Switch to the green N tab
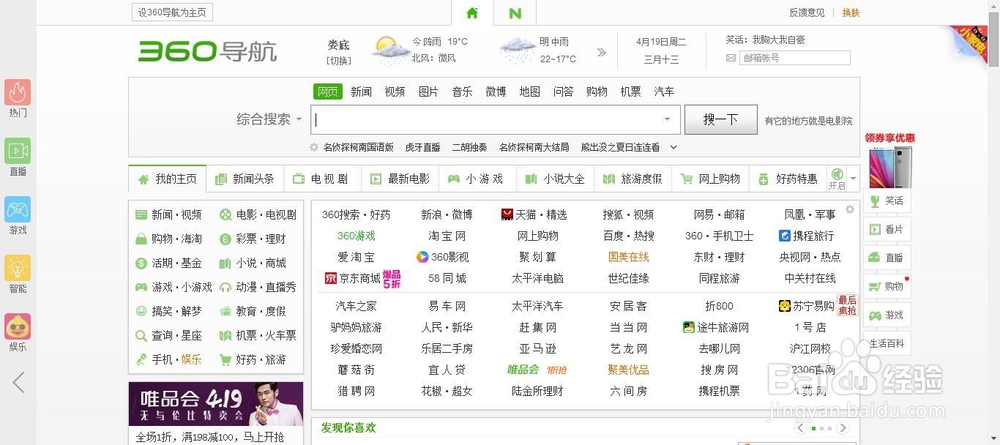1000x445 pixels. [x=515, y=13]
